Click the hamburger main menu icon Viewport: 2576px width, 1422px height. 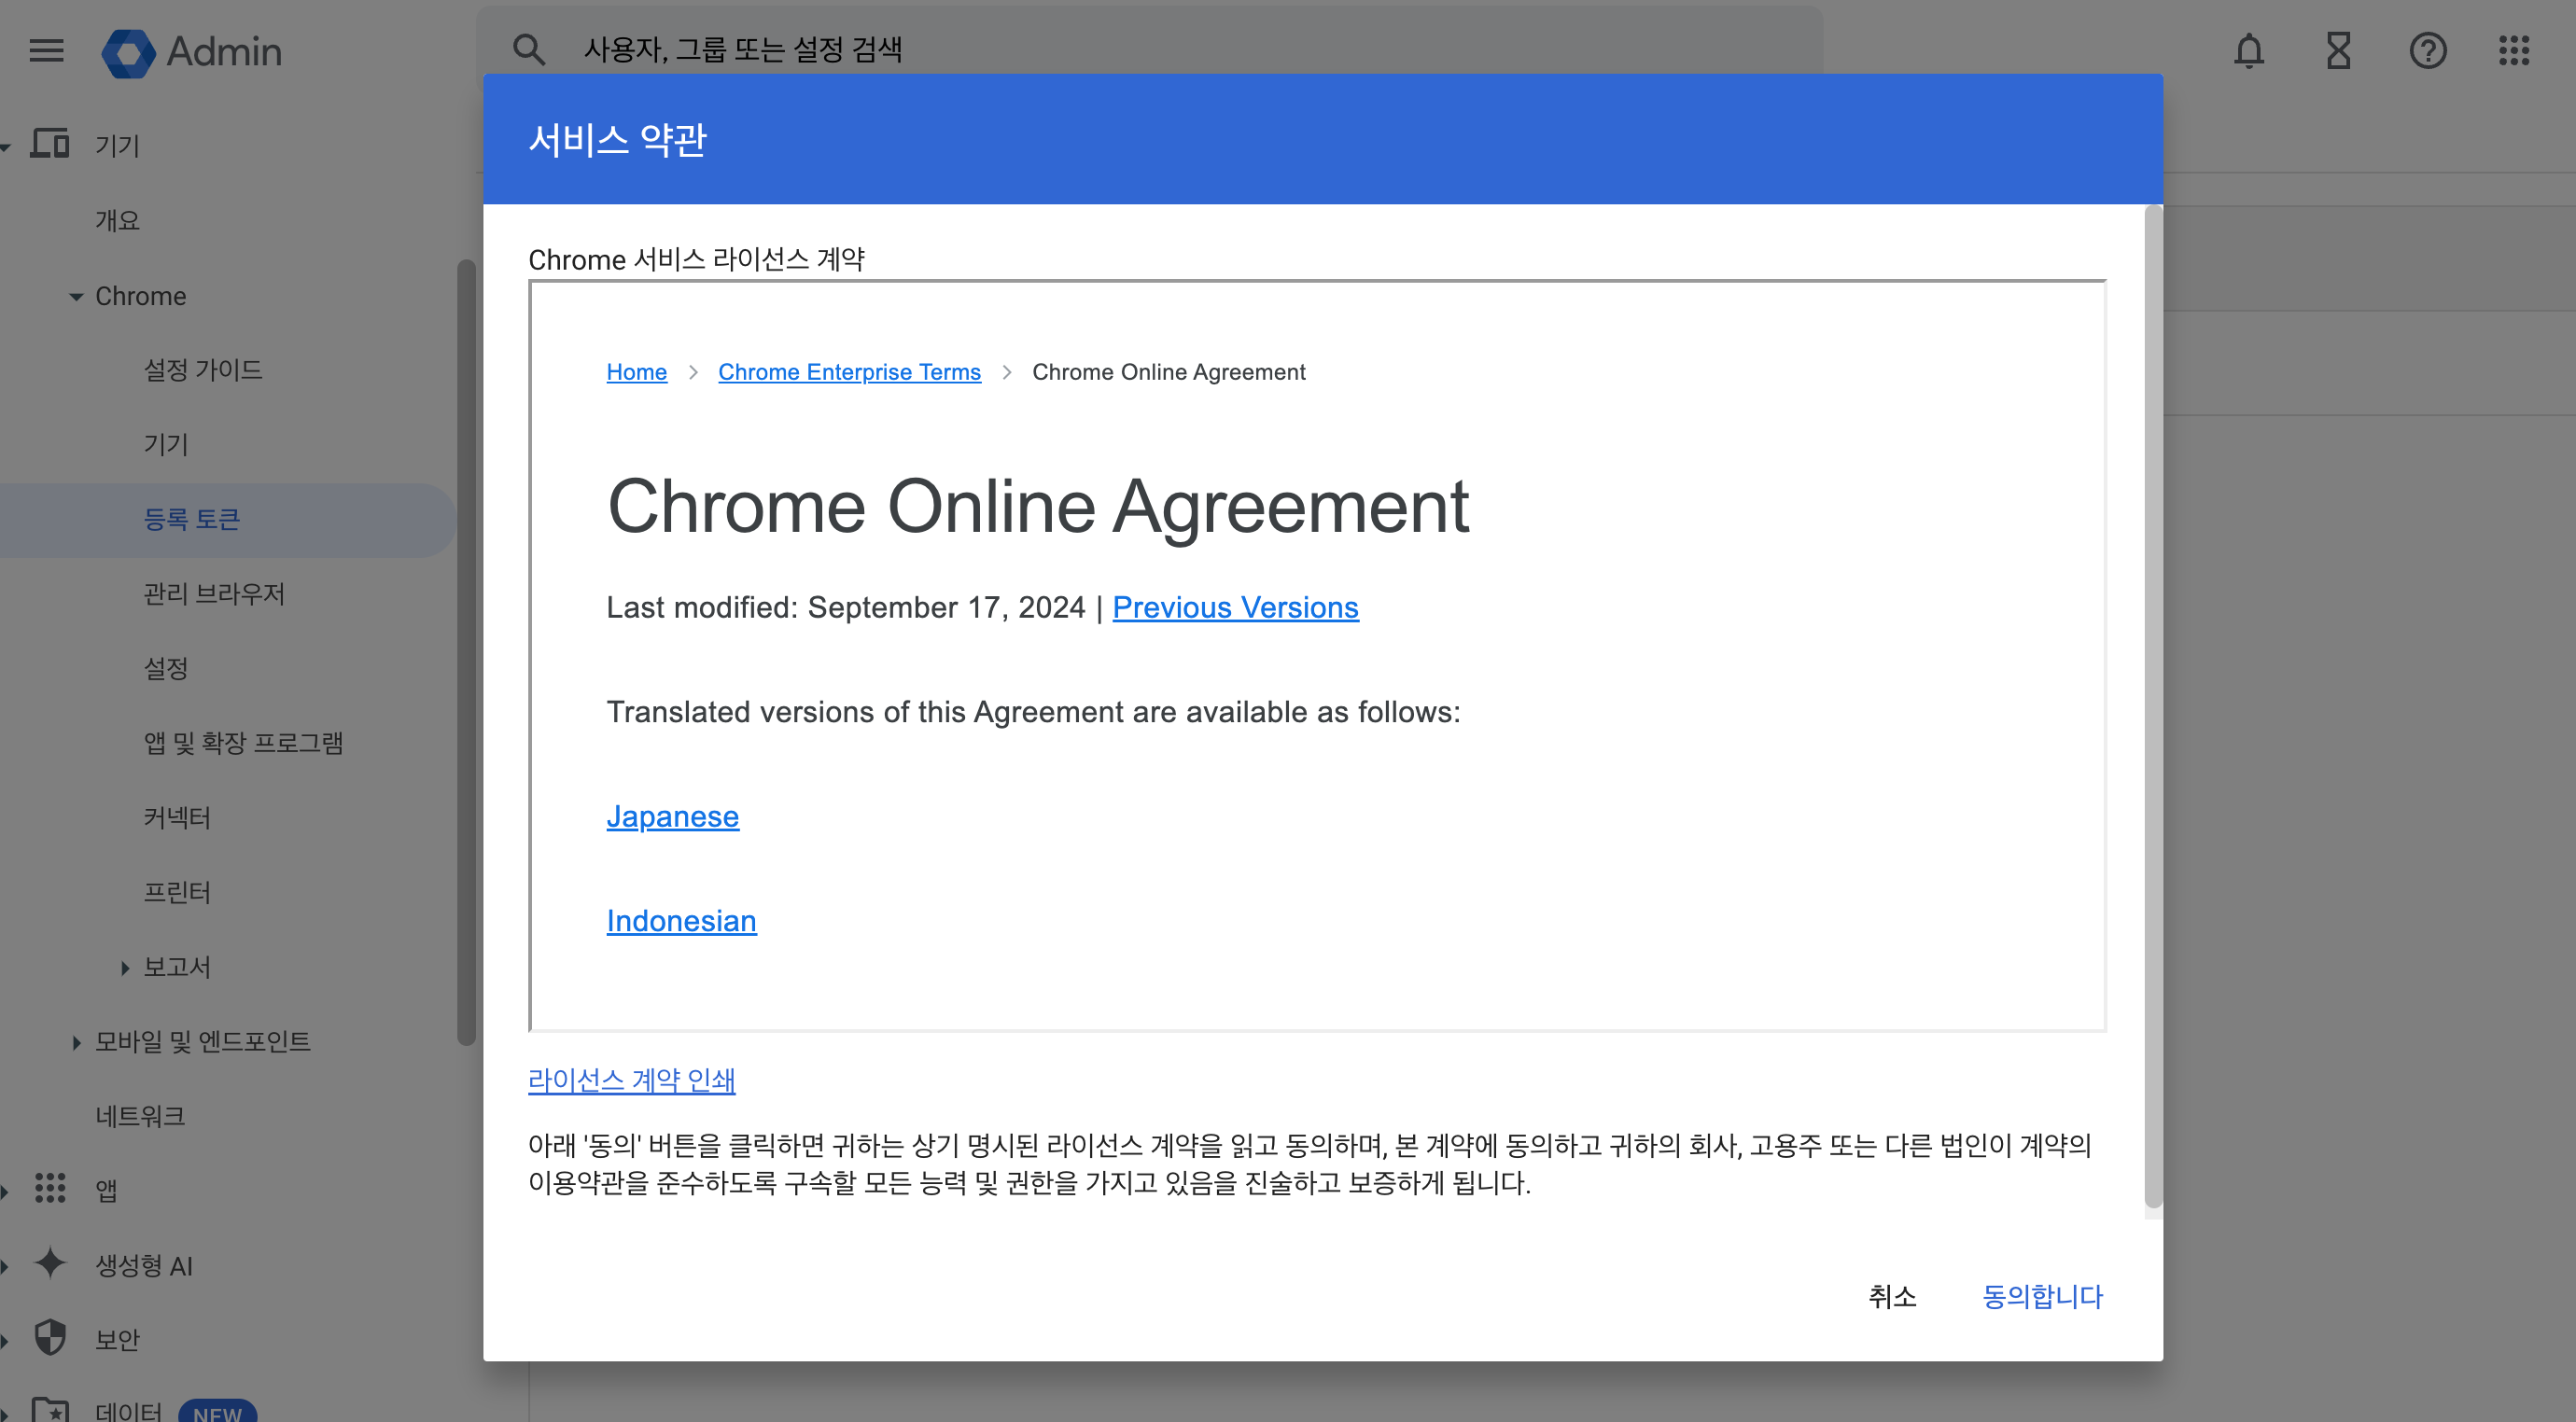coord(46,50)
